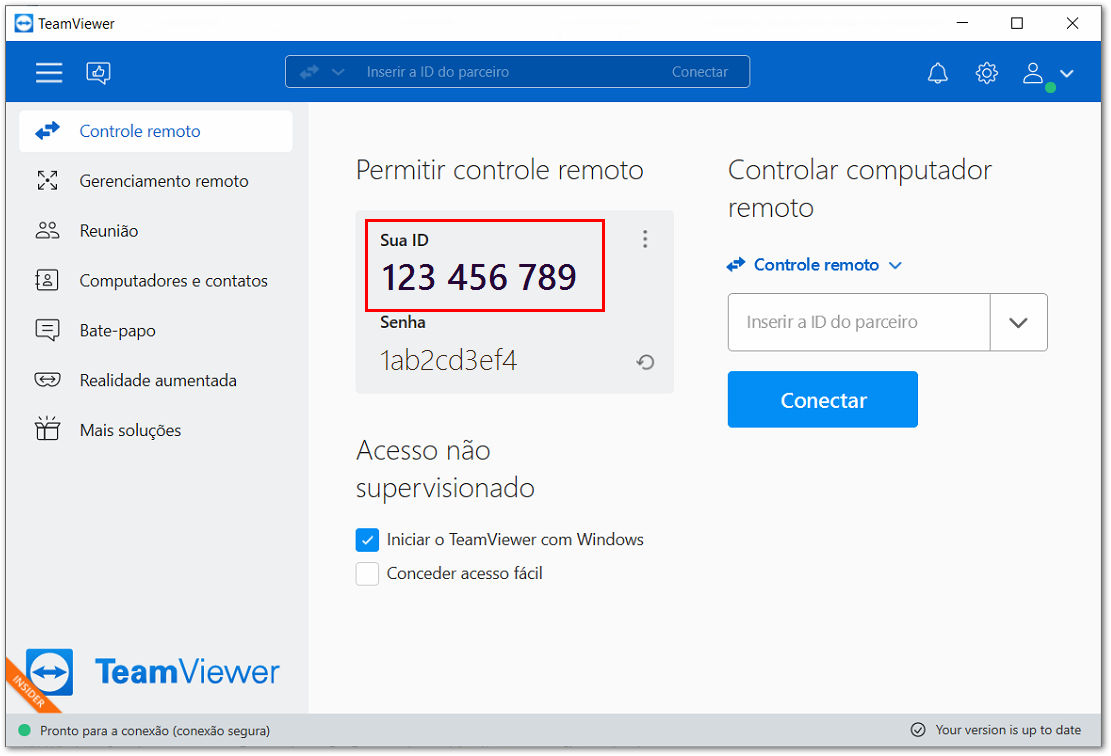Click Conectar in the top search bar

(699, 72)
